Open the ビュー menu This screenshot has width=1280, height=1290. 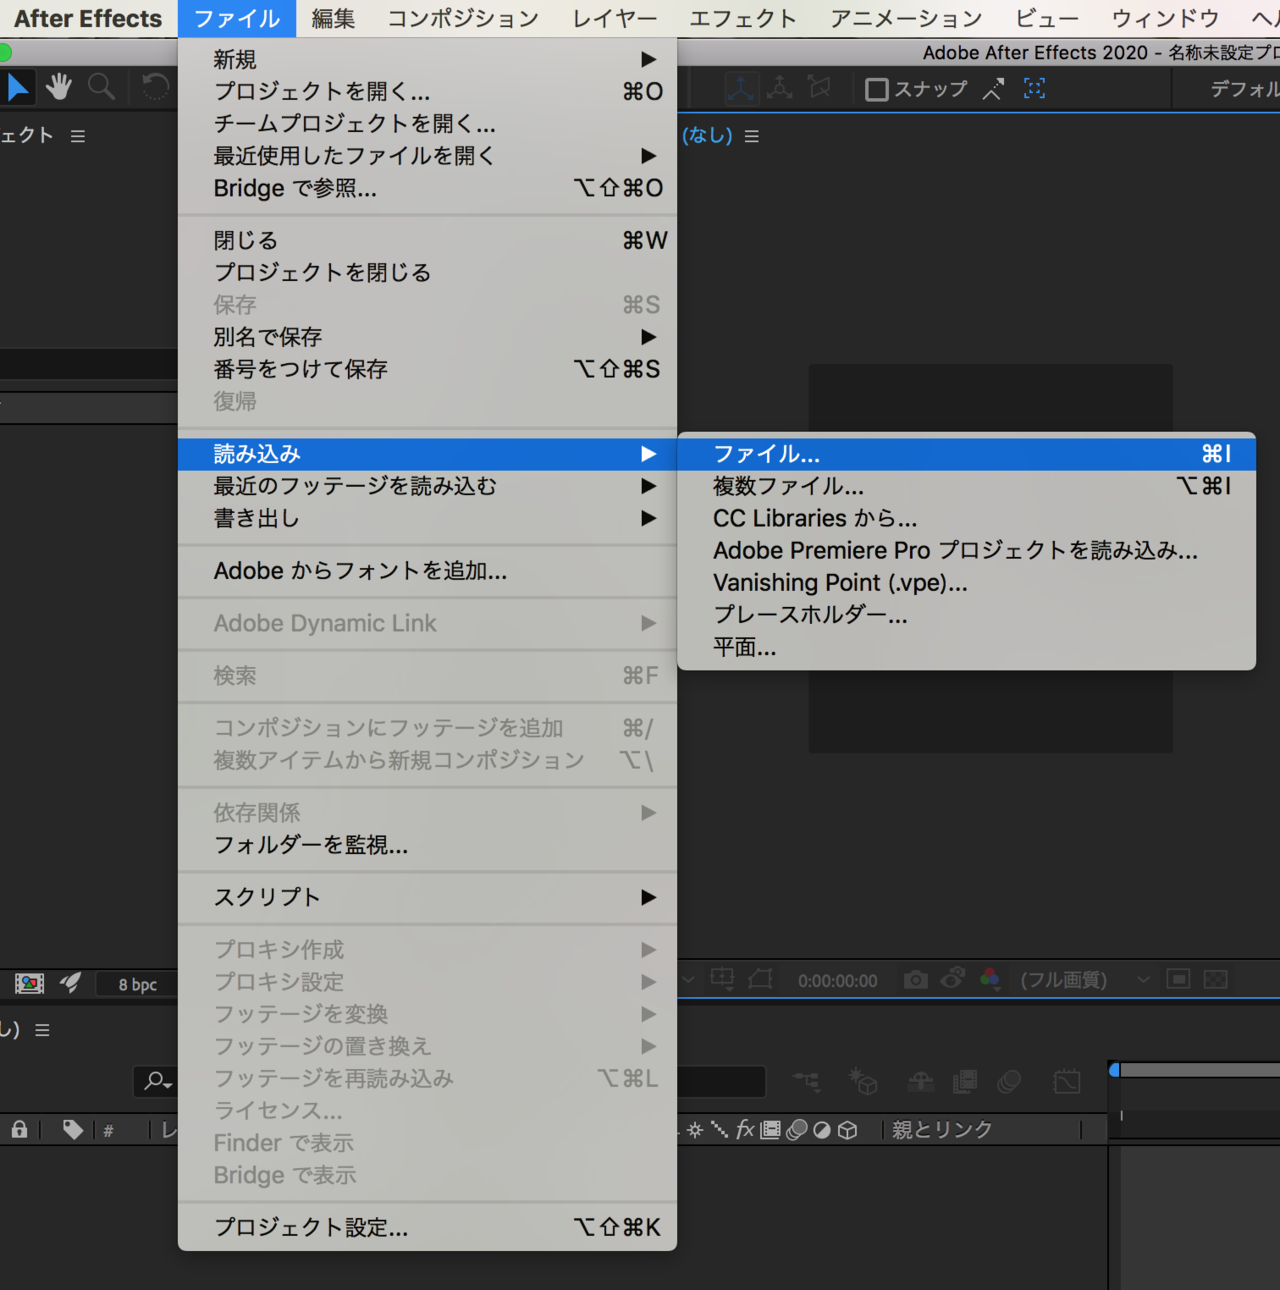click(1047, 18)
